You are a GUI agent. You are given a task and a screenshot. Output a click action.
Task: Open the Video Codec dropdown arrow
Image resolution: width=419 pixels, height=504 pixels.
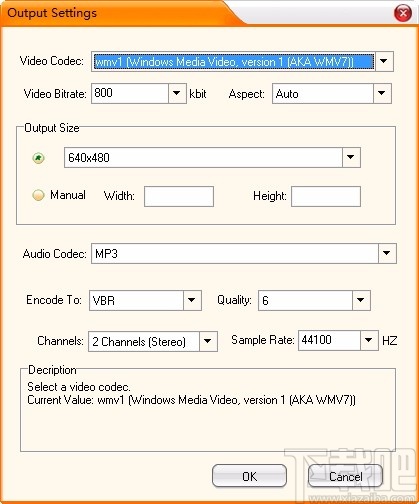384,61
